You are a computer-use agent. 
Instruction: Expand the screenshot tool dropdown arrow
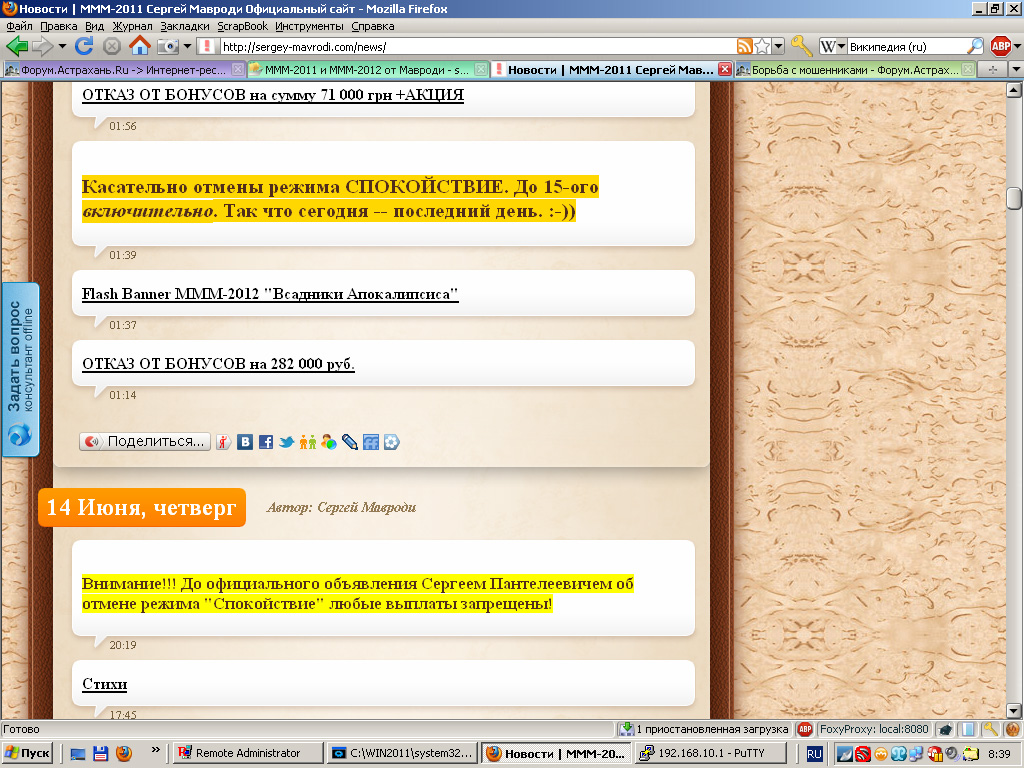(x=187, y=46)
